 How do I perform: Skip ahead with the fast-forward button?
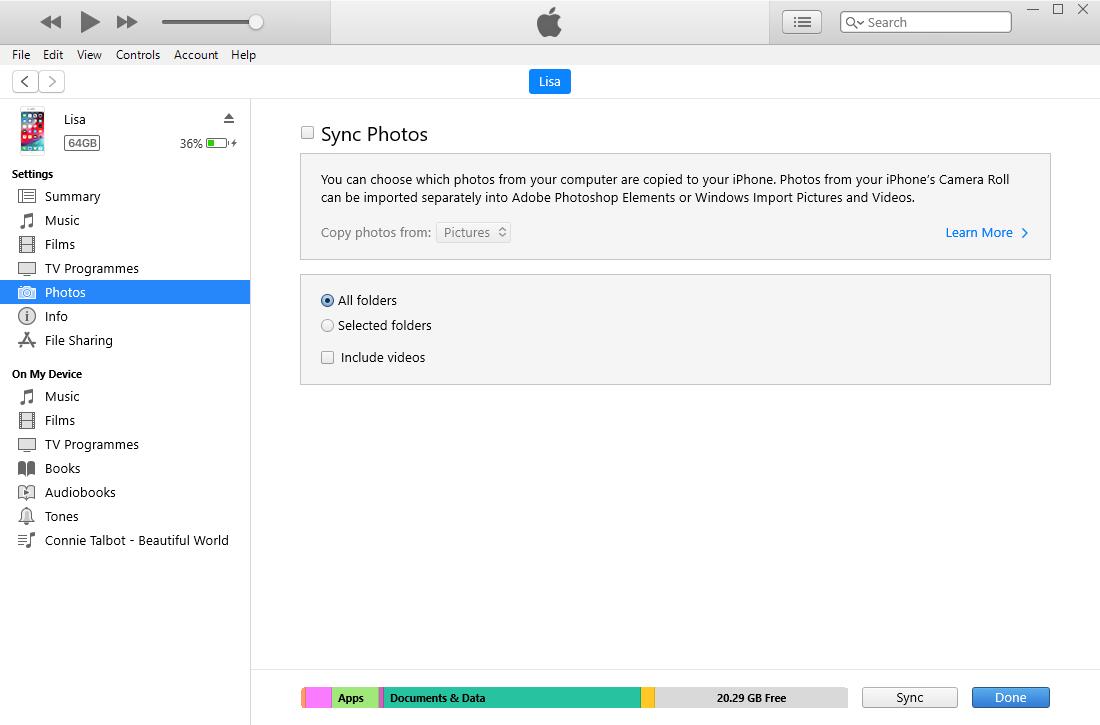point(127,22)
